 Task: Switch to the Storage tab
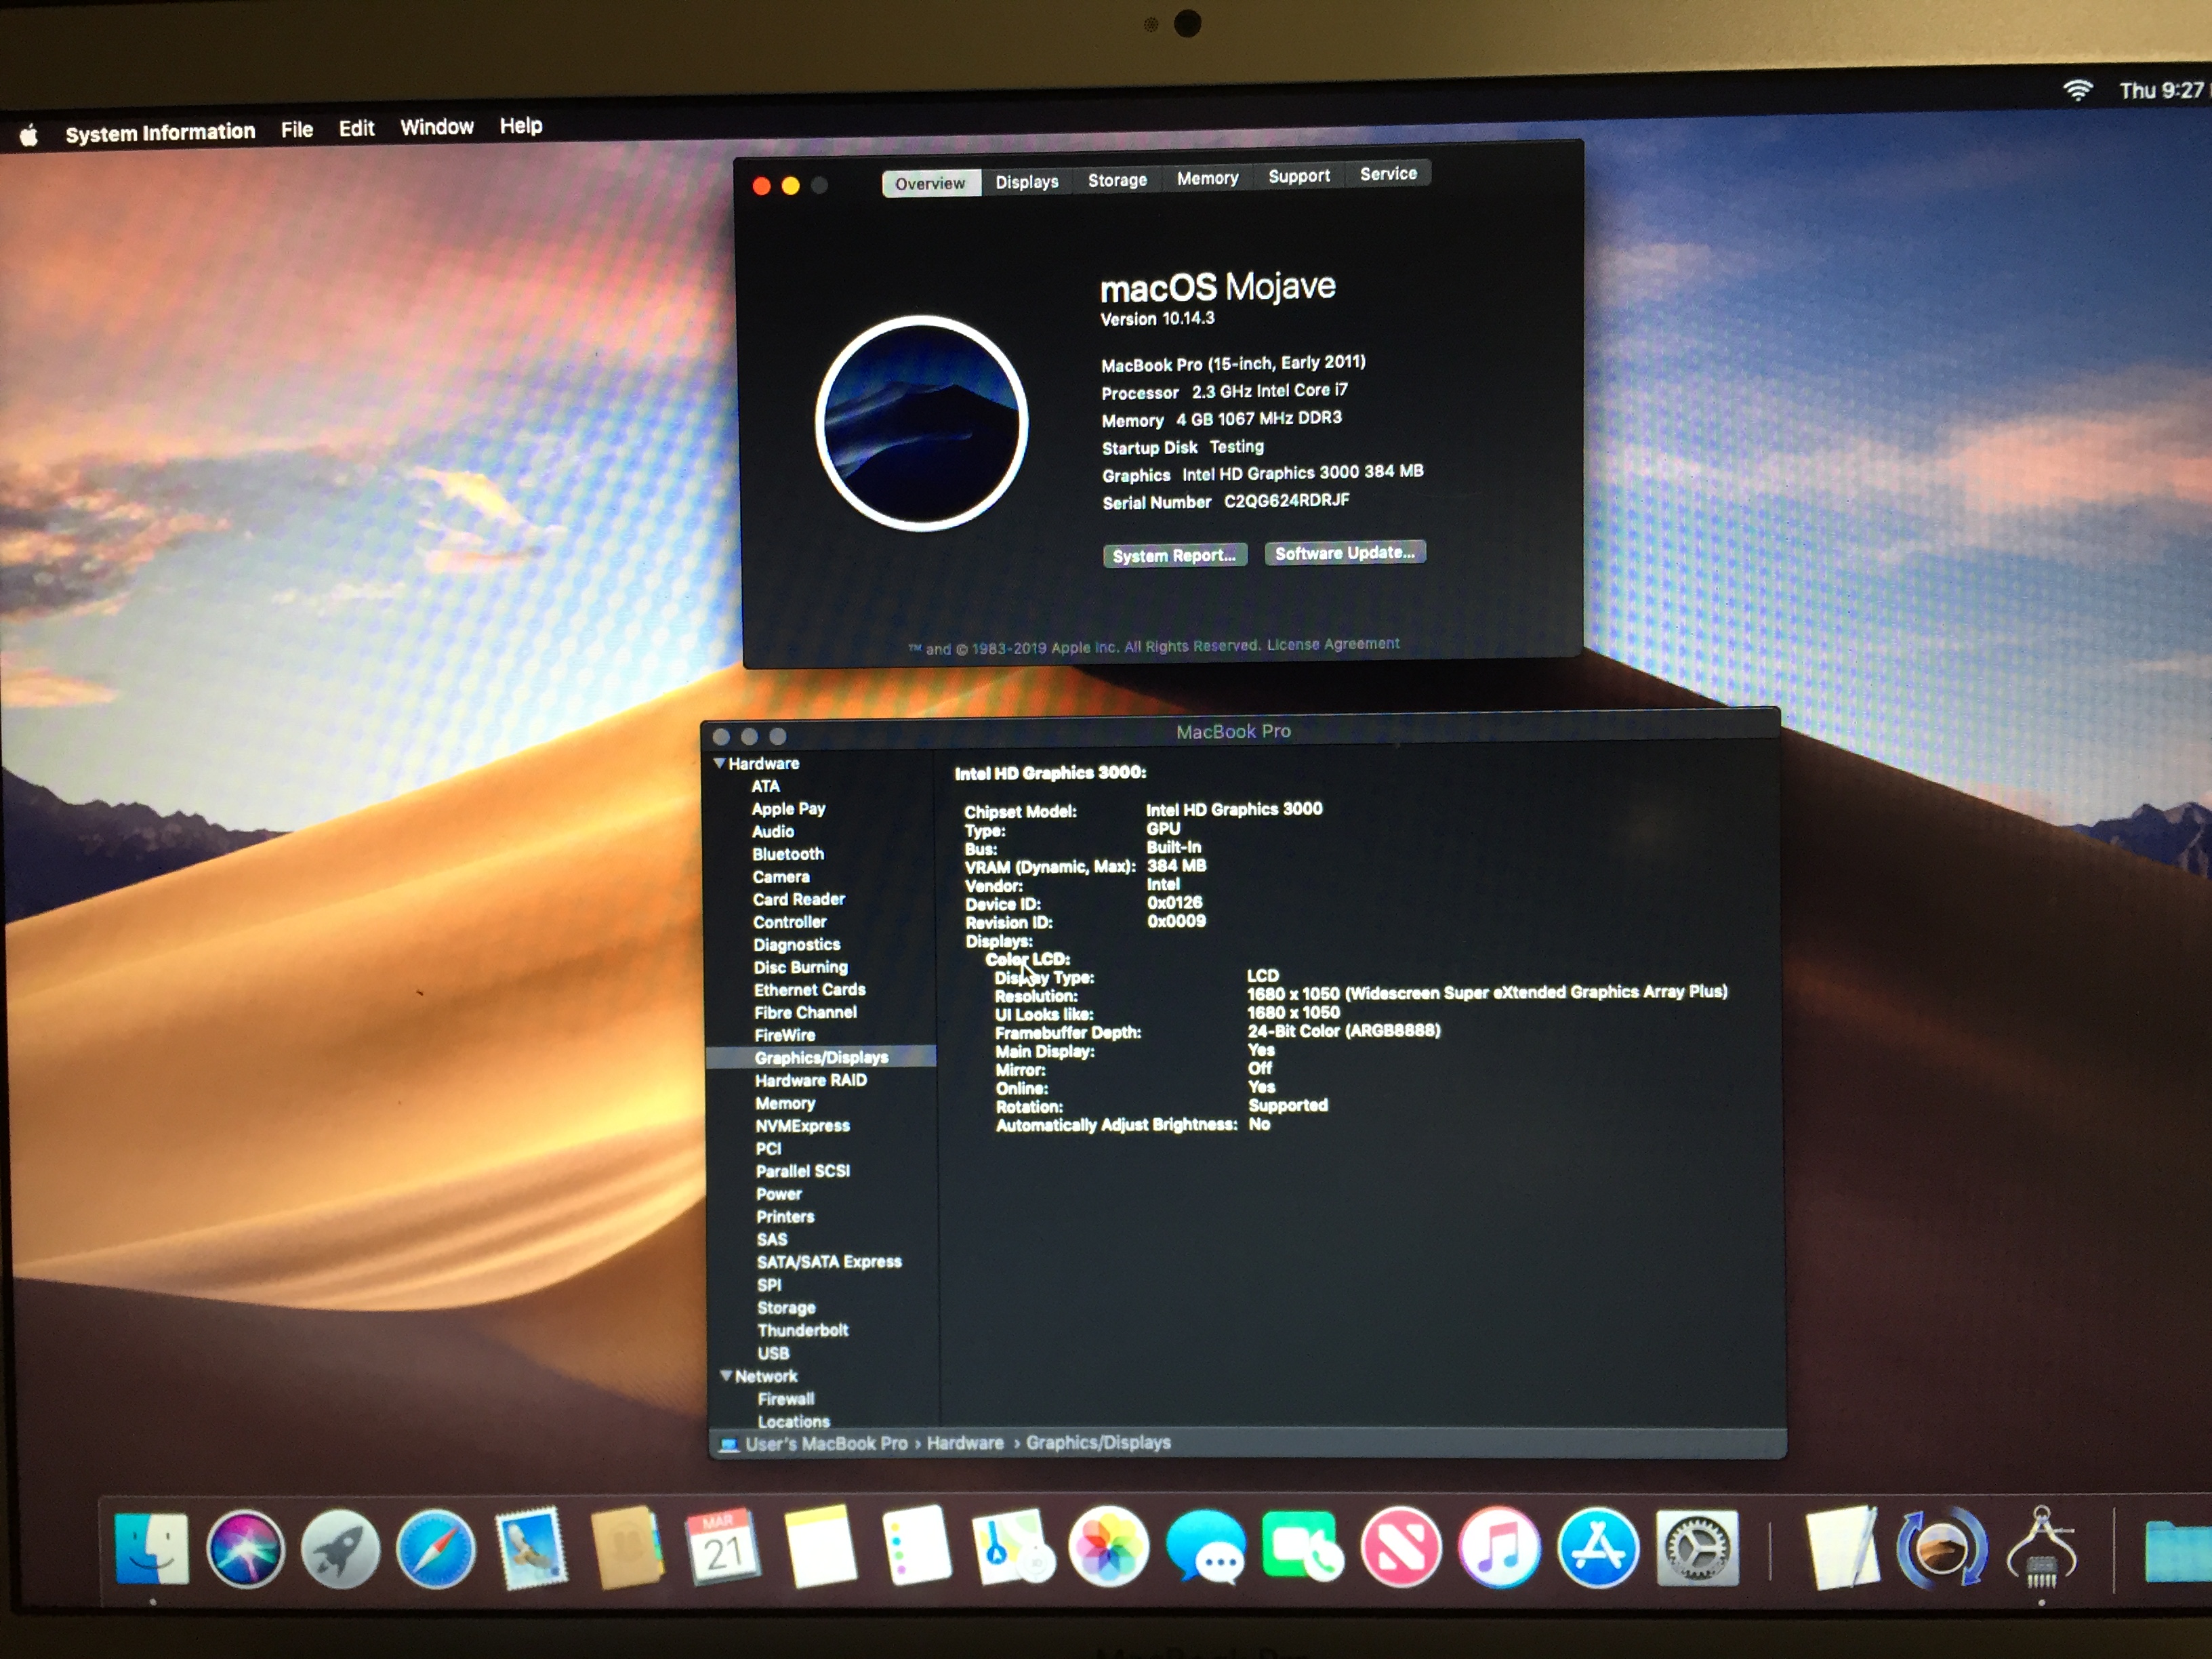click(1117, 180)
